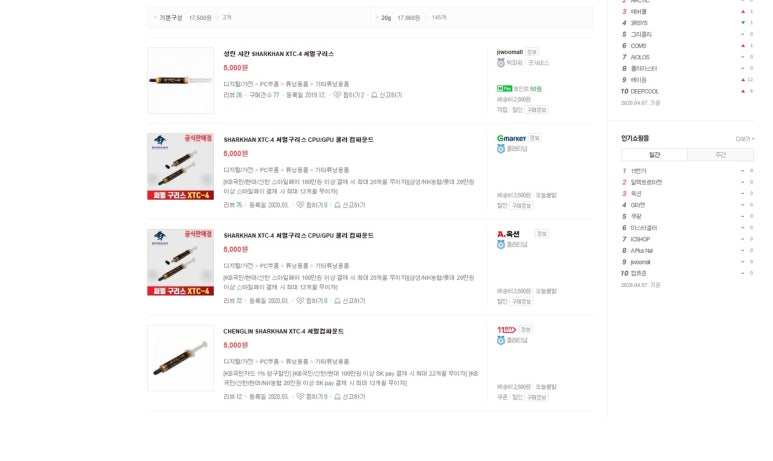Open the Gmarket seller logo
This screenshot has width=773, height=461.
click(511, 138)
